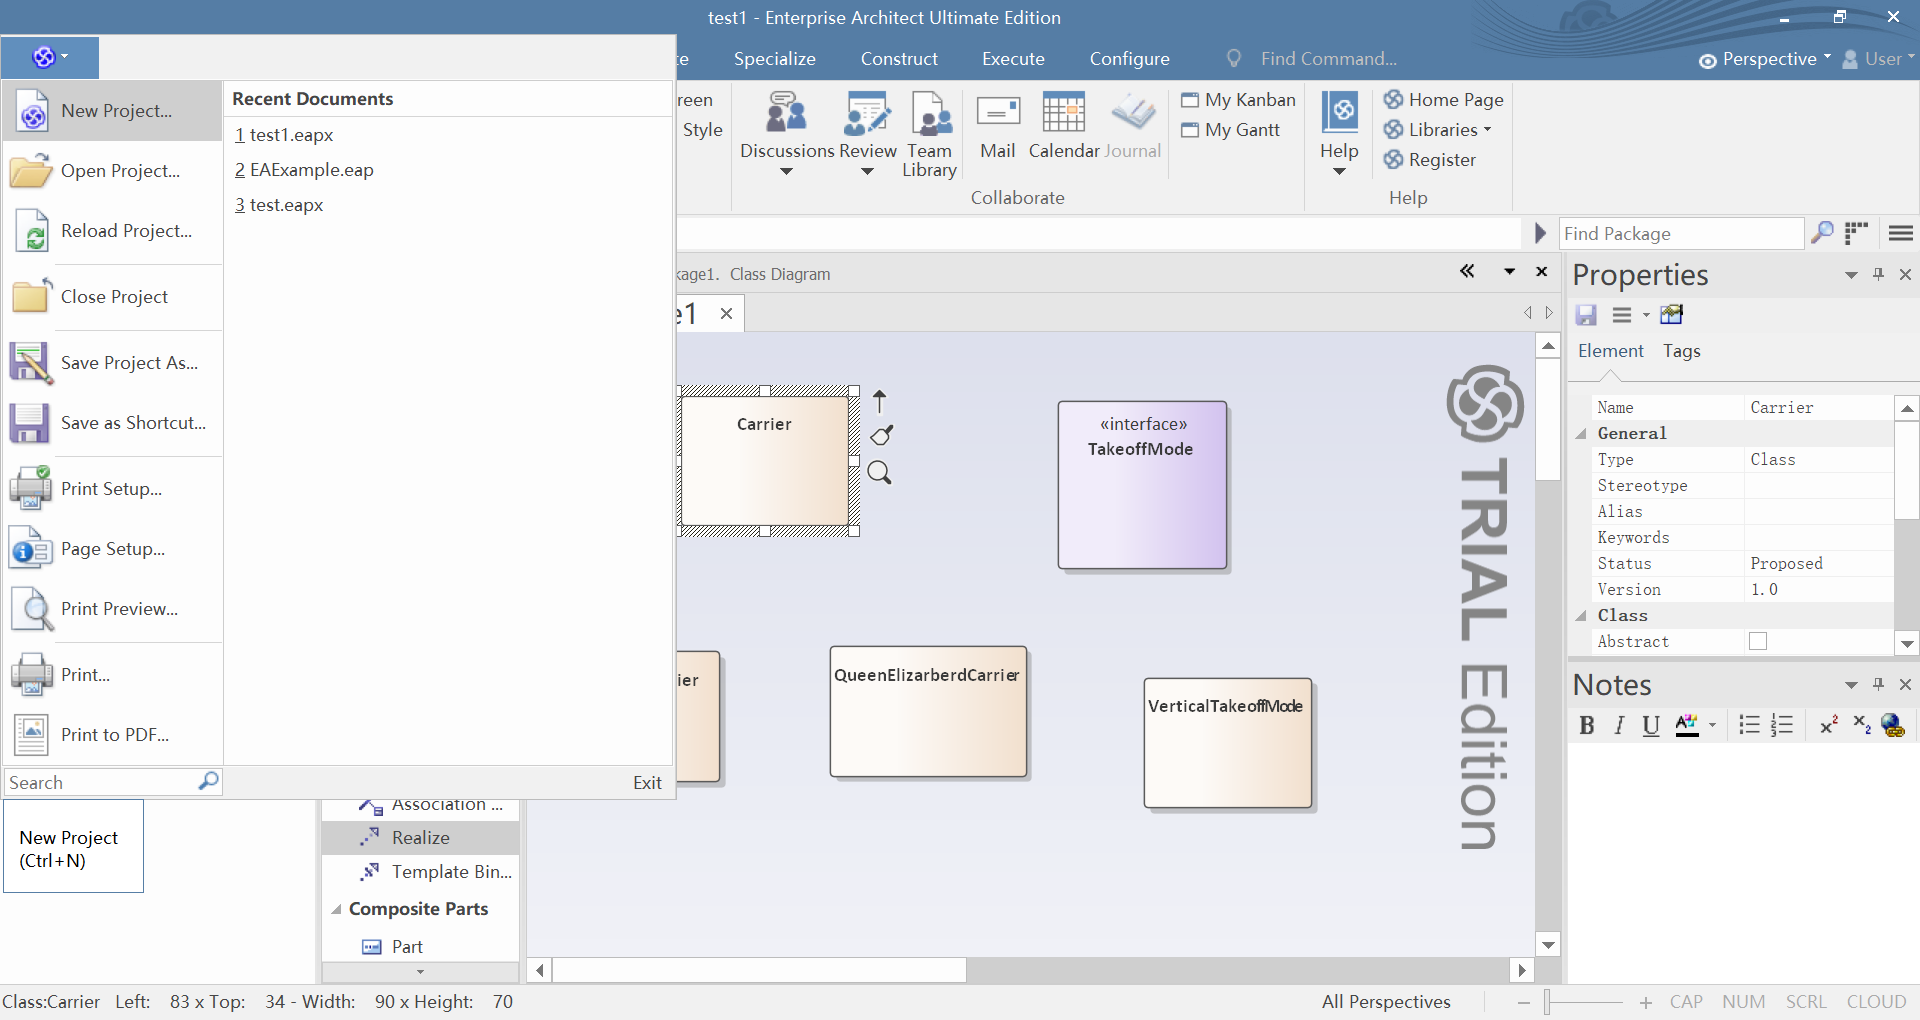Open the User dropdown menu

coord(1878,59)
